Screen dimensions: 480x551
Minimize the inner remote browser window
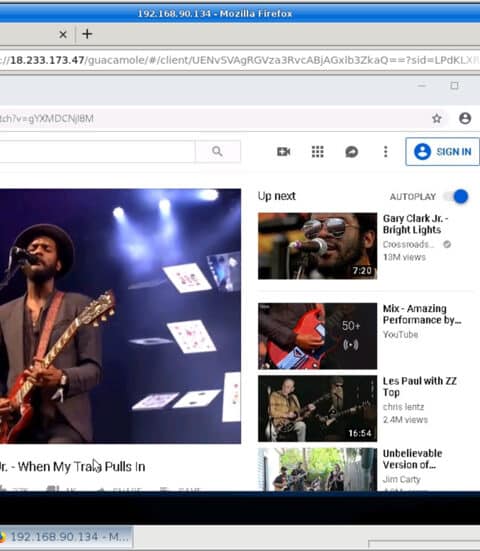tap(422, 86)
